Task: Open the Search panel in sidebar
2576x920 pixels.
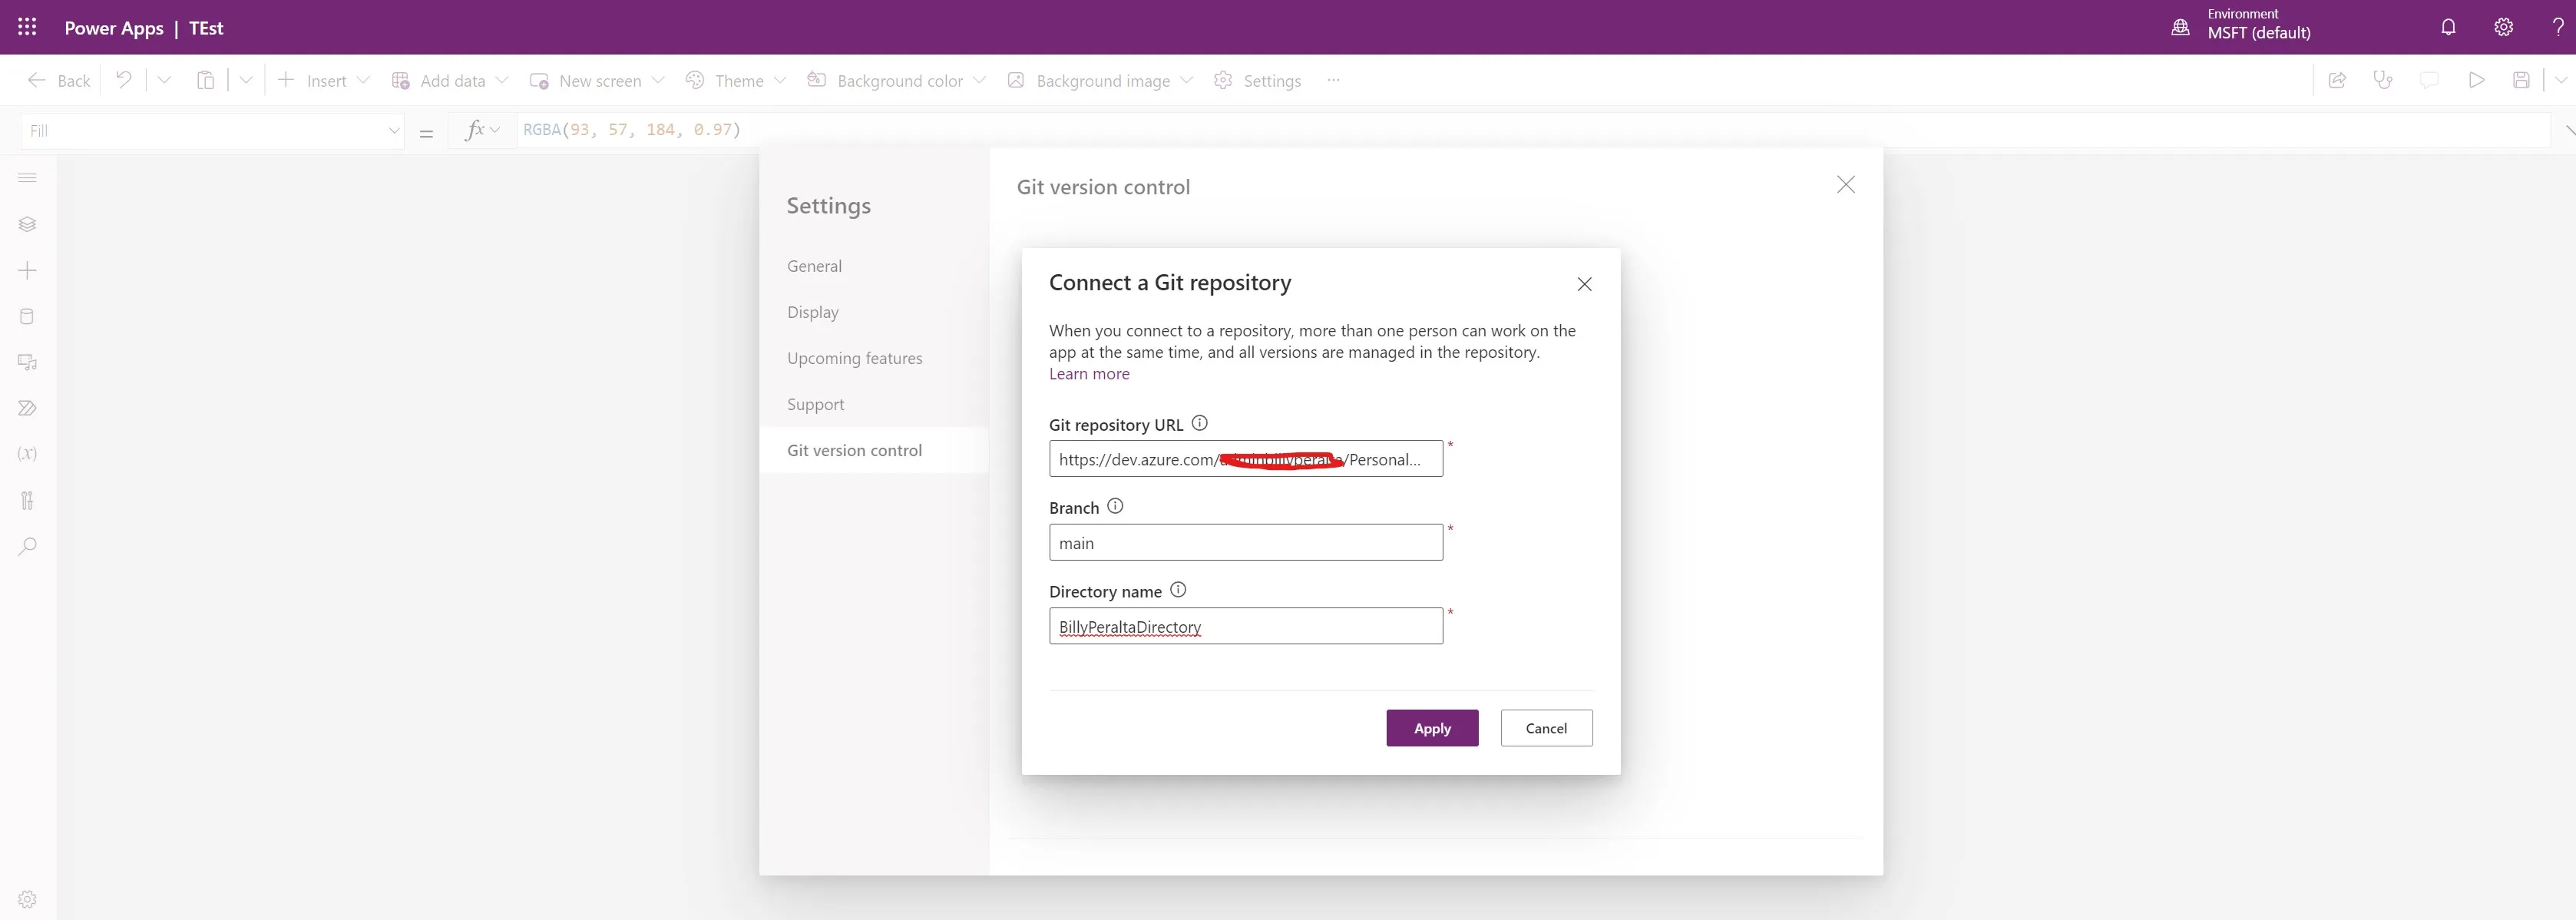Action: click(x=27, y=546)
